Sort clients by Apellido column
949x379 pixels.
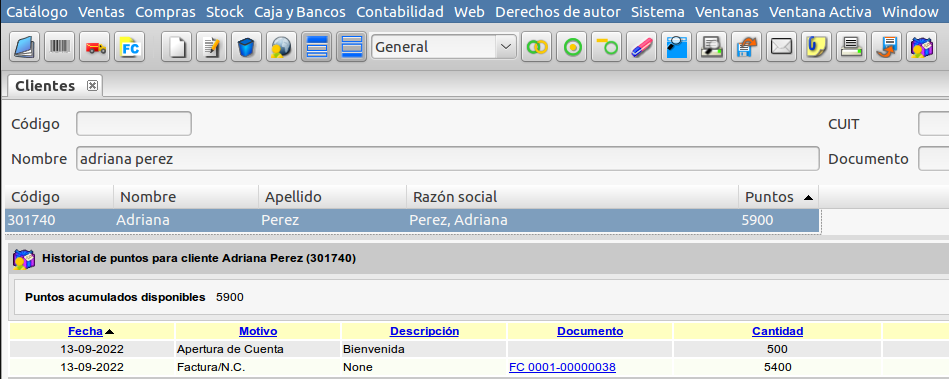(333, 197)
